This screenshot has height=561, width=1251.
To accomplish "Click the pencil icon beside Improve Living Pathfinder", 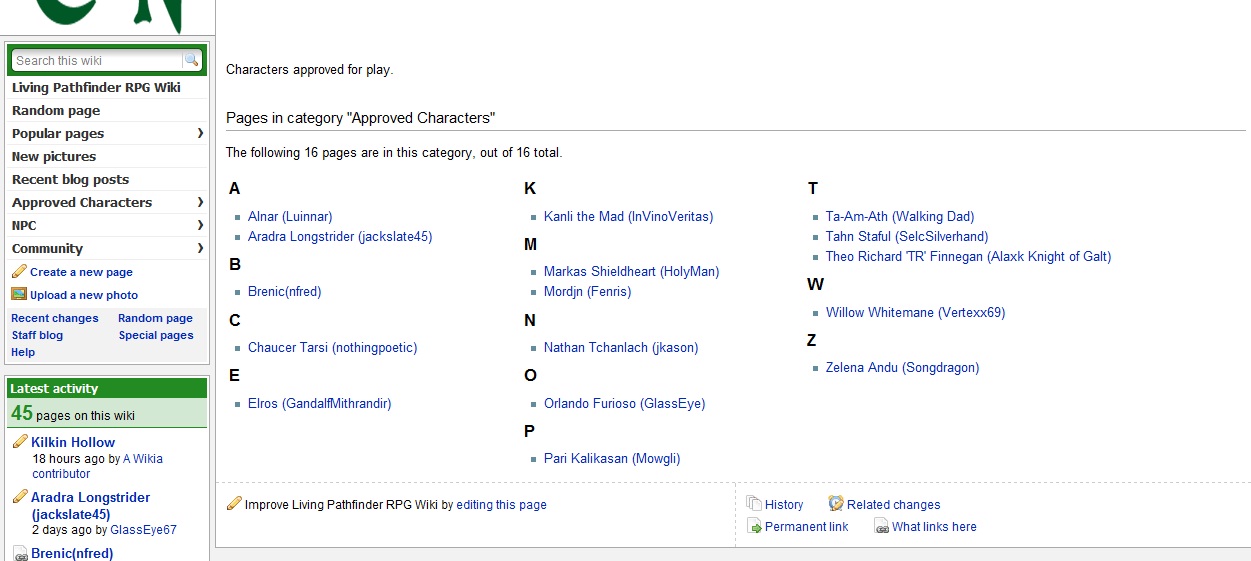I will click(234, 504).
